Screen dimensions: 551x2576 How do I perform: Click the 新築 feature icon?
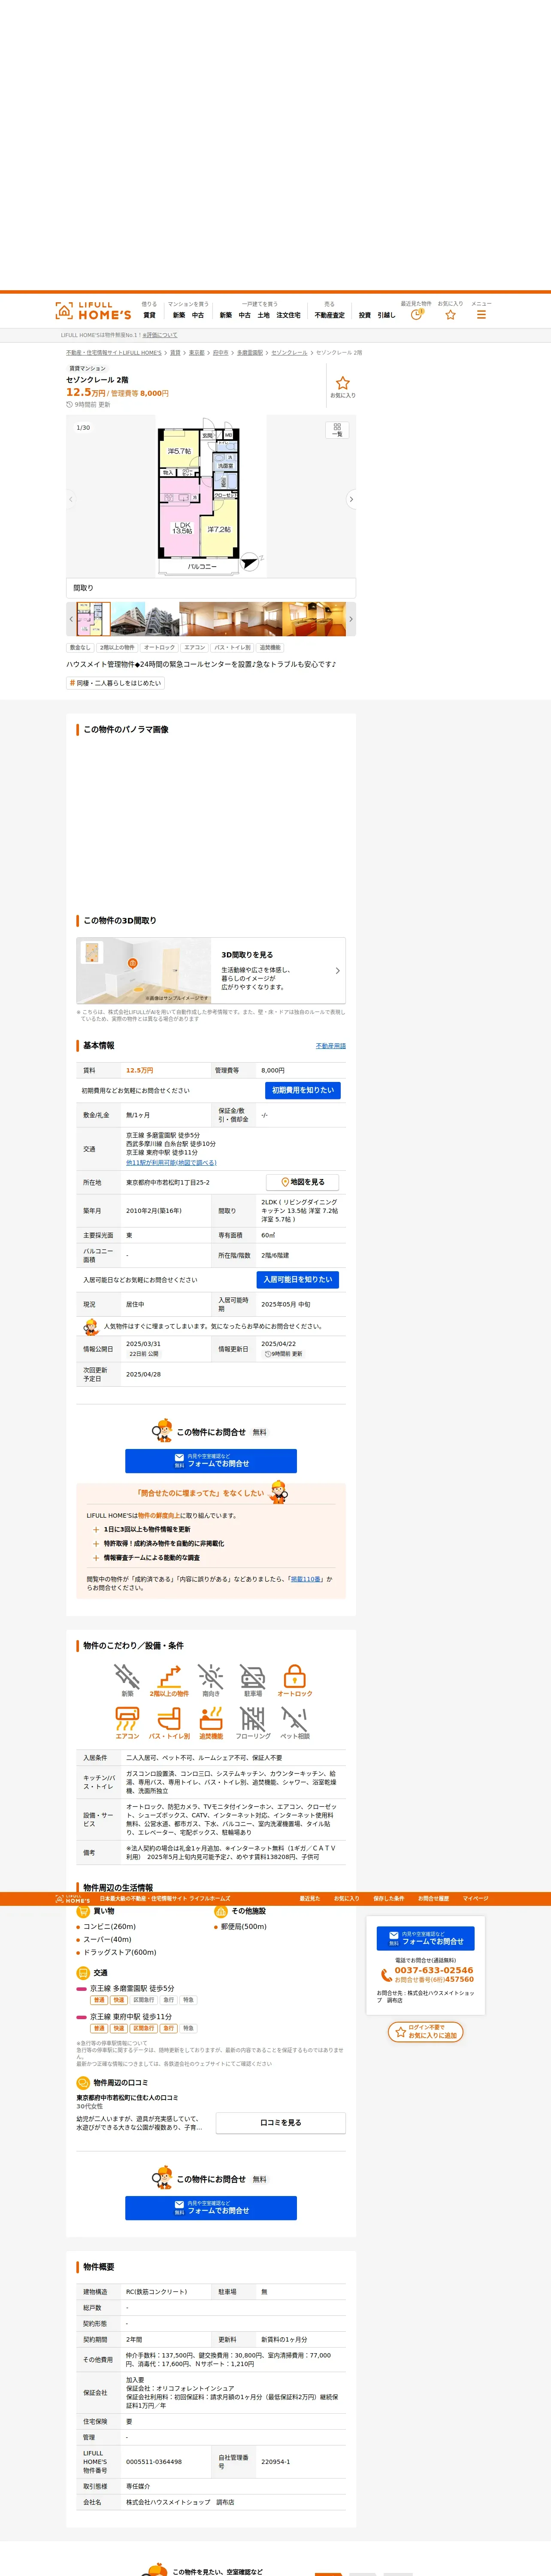pyautogui.click(x=127, y=1676)
